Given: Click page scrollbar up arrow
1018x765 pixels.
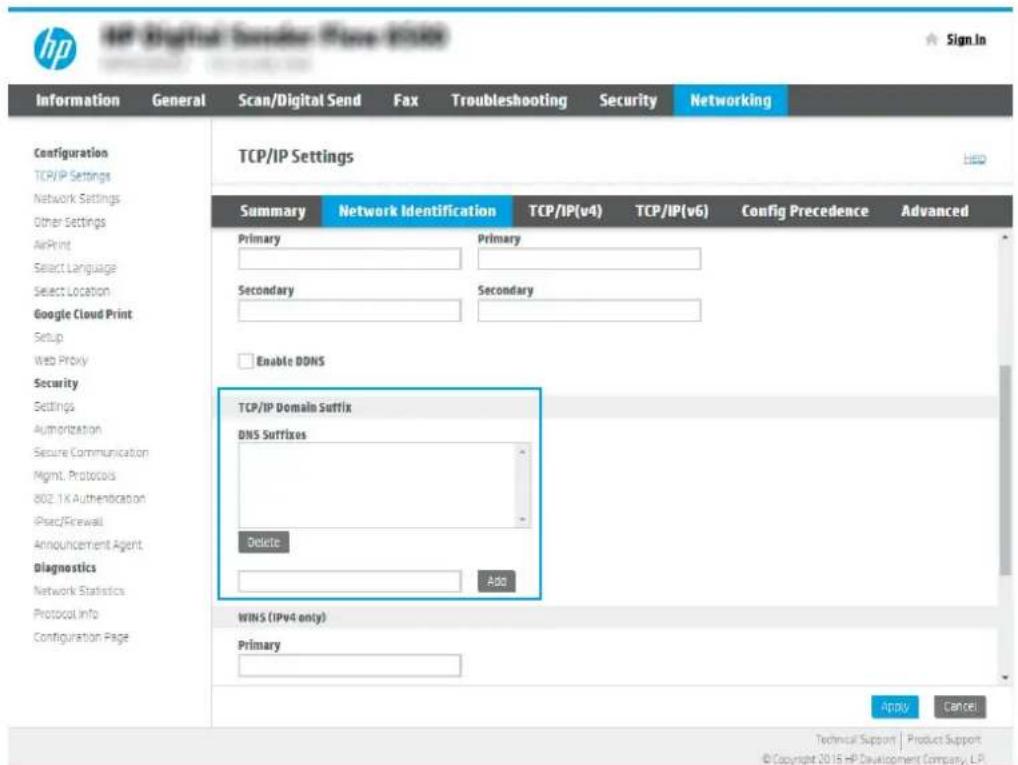Looking at the screenshot, I should tap(1005, 238).
